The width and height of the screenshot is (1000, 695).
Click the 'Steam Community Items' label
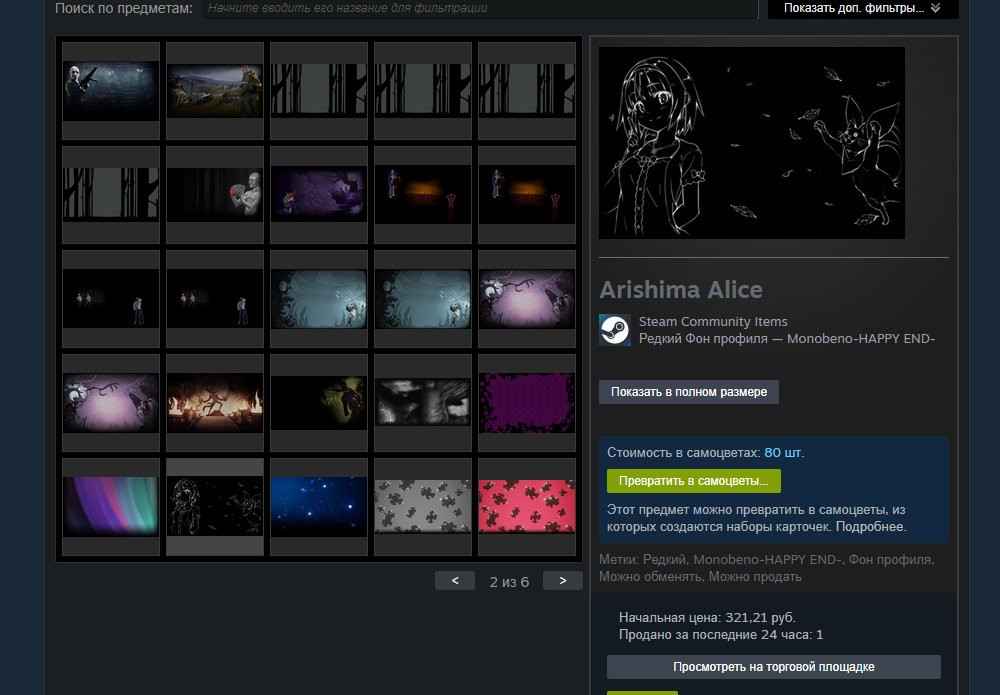tap(713, 321)
